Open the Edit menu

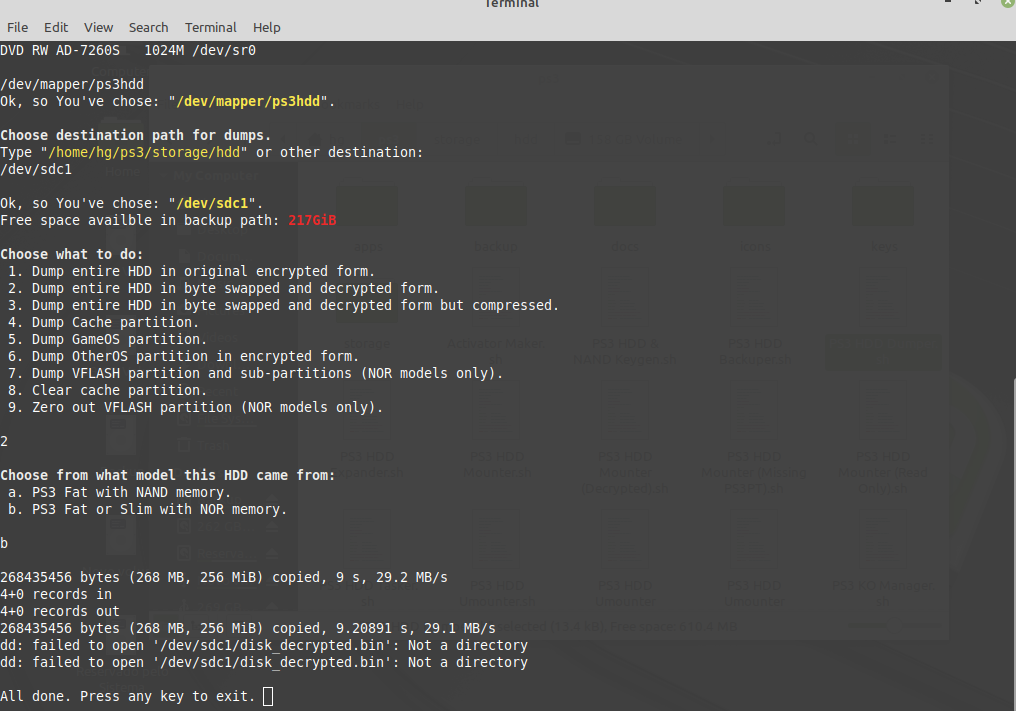[56, 27]
